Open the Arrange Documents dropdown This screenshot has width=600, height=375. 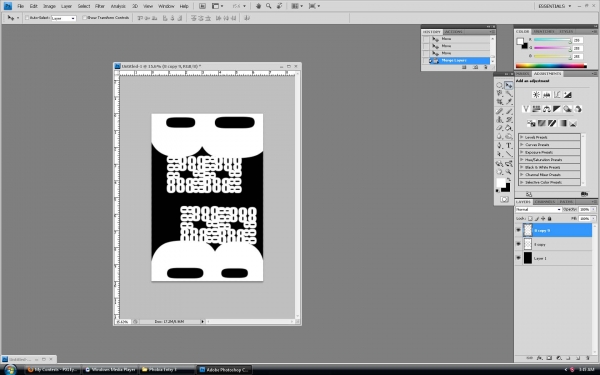tap(296, 6)
